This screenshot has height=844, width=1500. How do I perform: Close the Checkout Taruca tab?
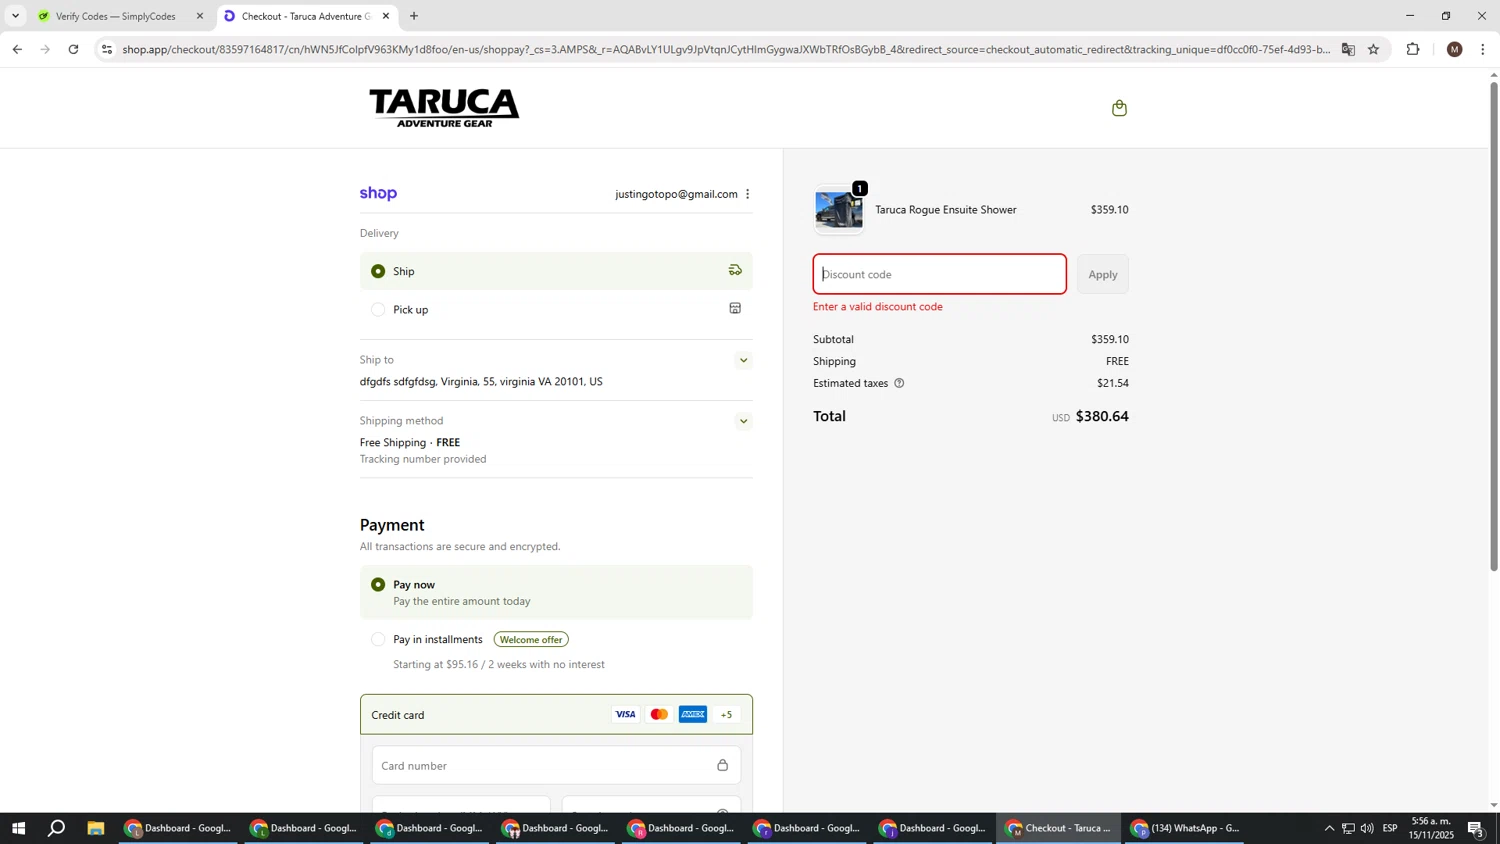coord(386,16)
